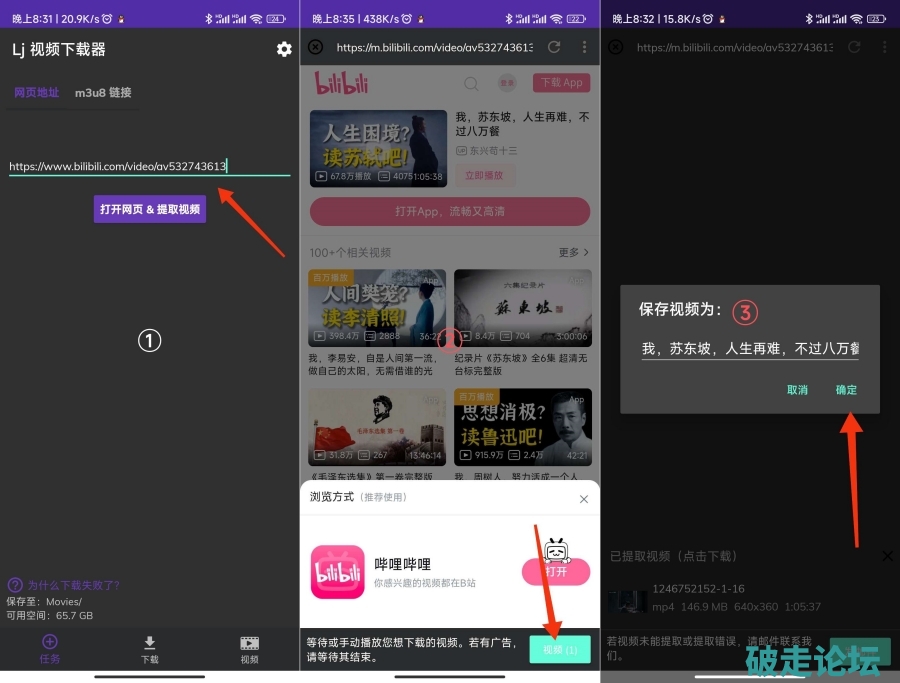Switch to the m3u8 链接 tab
The width and height of the screenshot is (900, 683).
point(103,93)
